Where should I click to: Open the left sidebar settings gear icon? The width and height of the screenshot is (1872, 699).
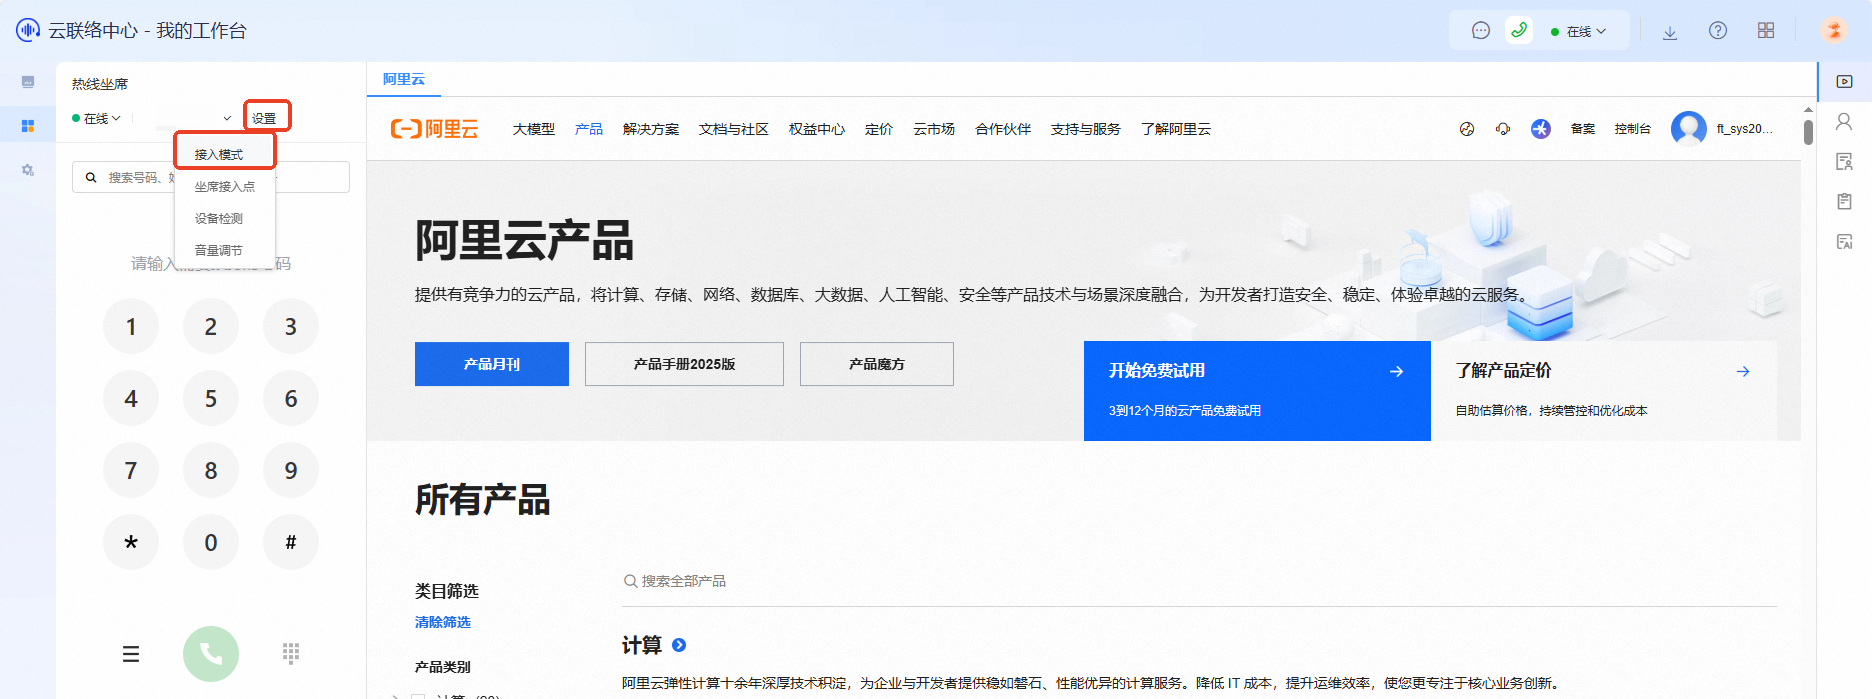pos(28,170)
